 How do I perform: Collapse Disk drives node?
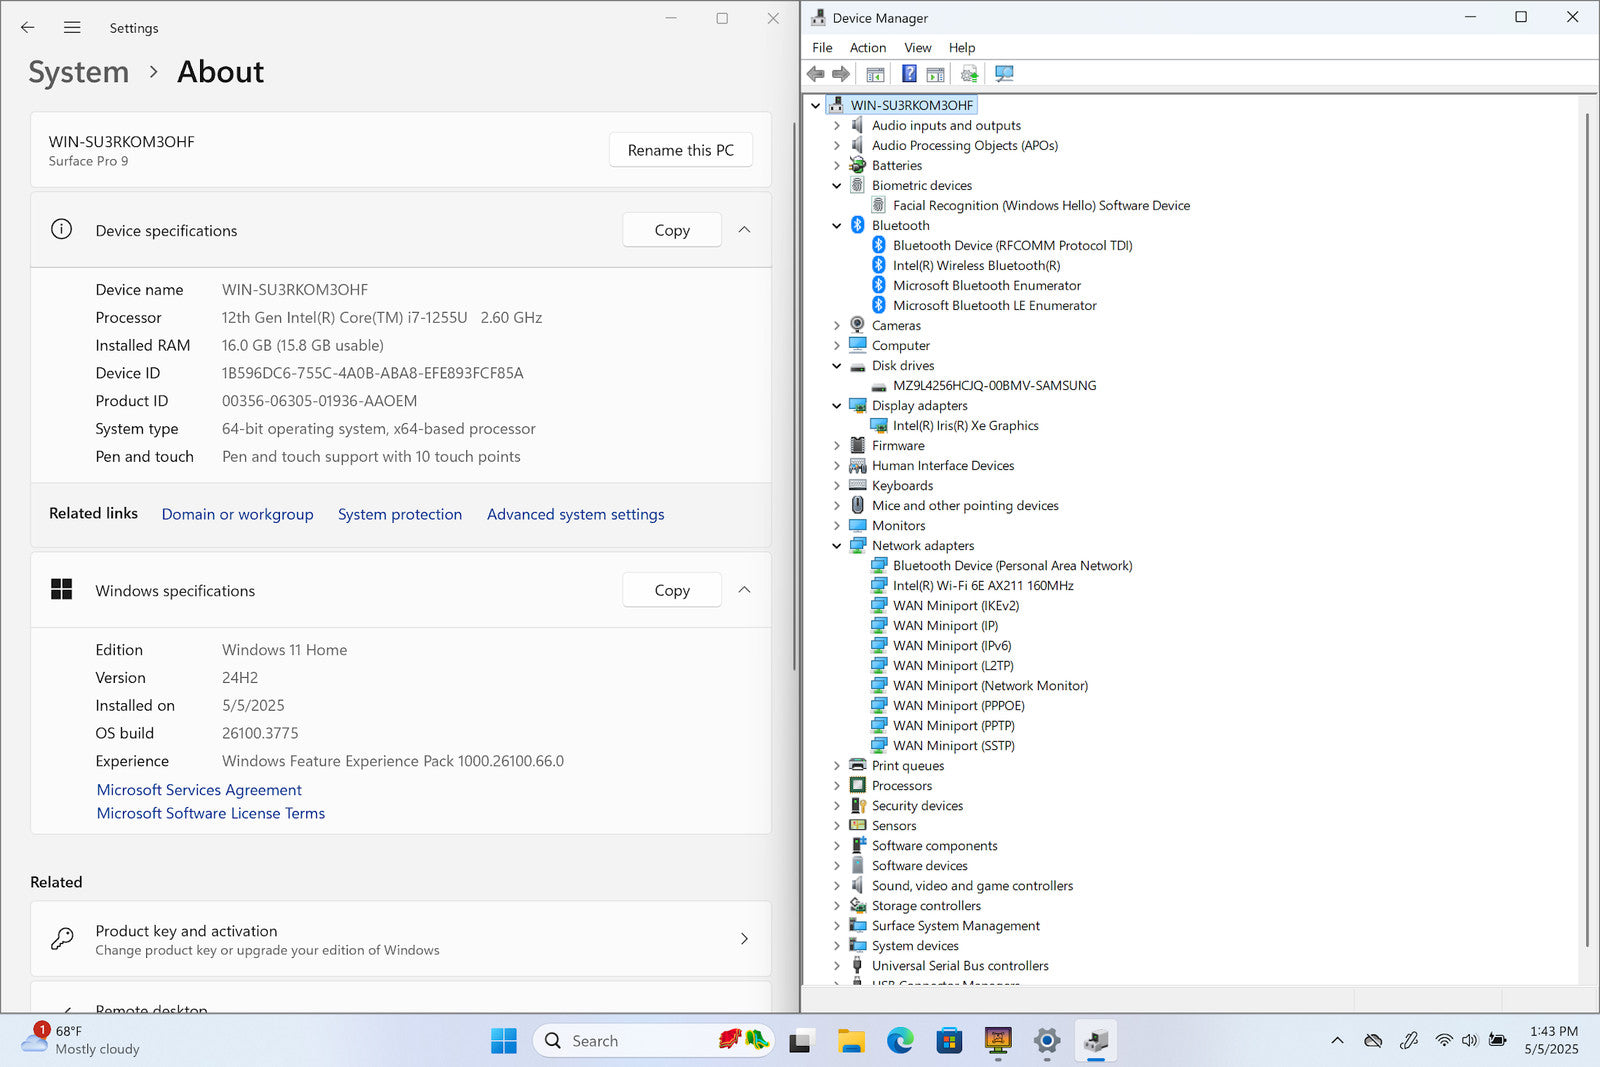(x=837, y=365)
